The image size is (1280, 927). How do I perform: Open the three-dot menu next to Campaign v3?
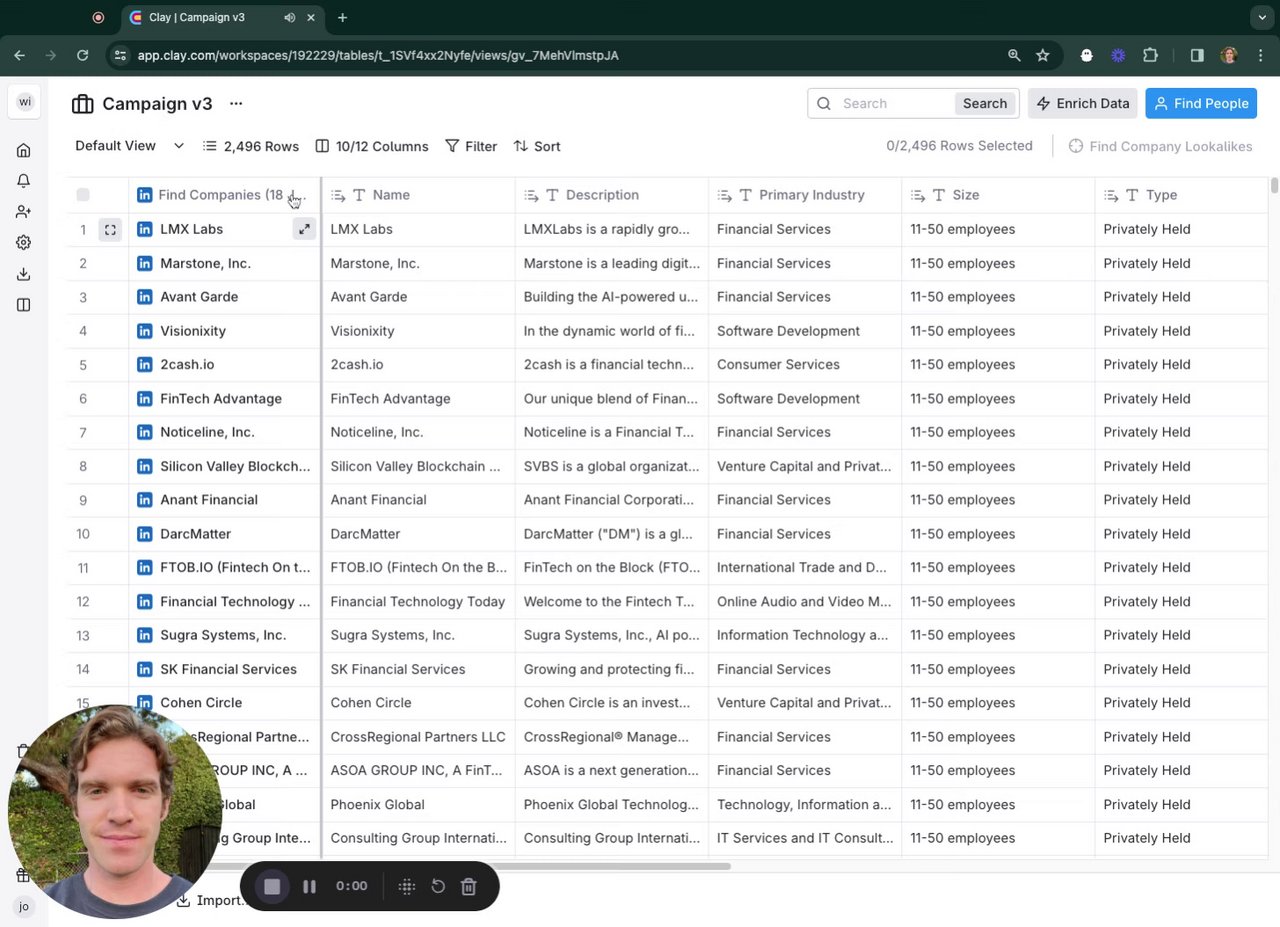click(236, 103)
